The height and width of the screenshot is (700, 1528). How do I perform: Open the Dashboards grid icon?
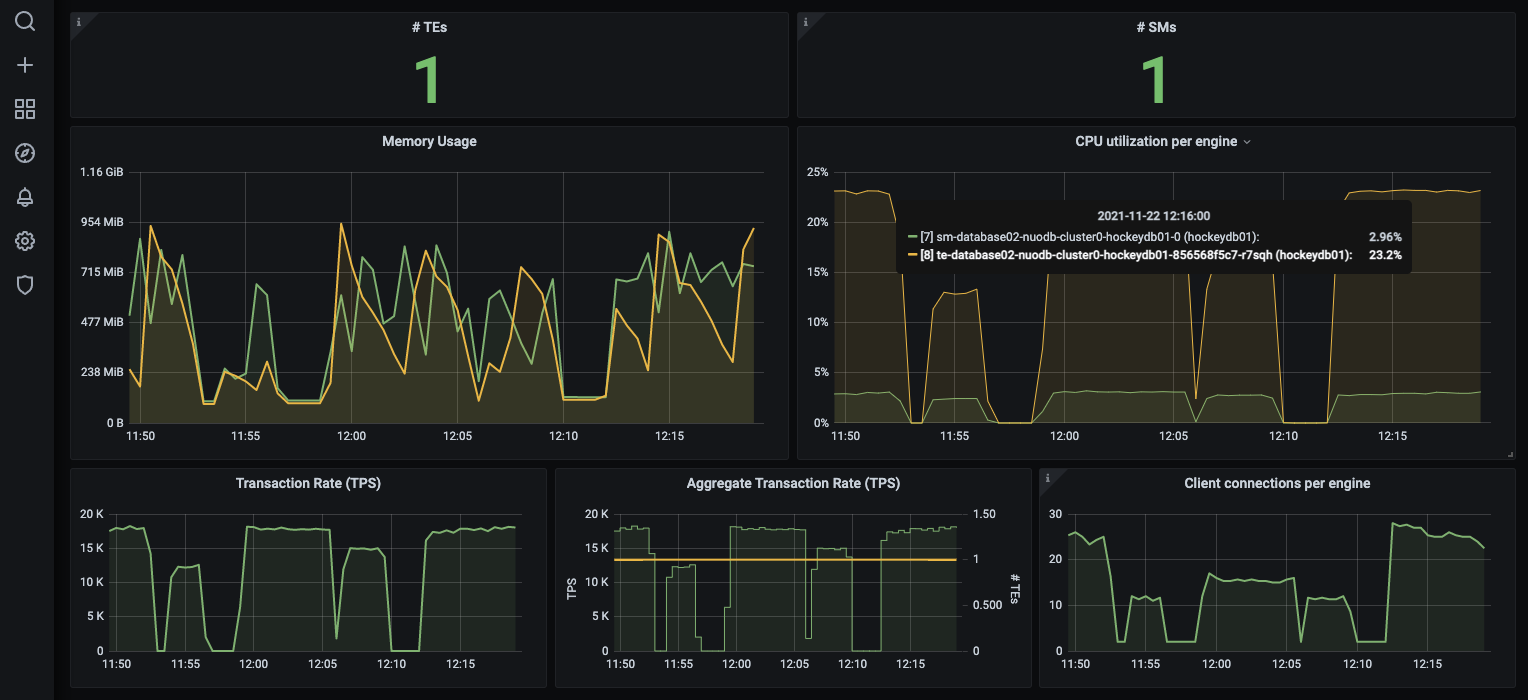[x=25, y=109]
